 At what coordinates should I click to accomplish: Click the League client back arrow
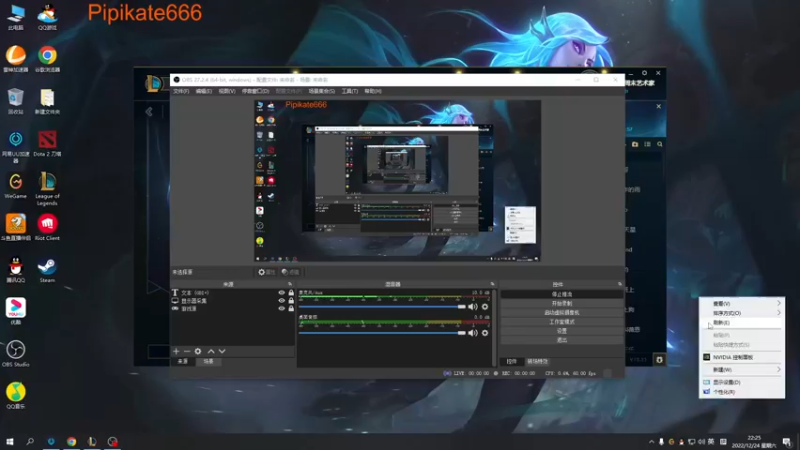(149, 111)
